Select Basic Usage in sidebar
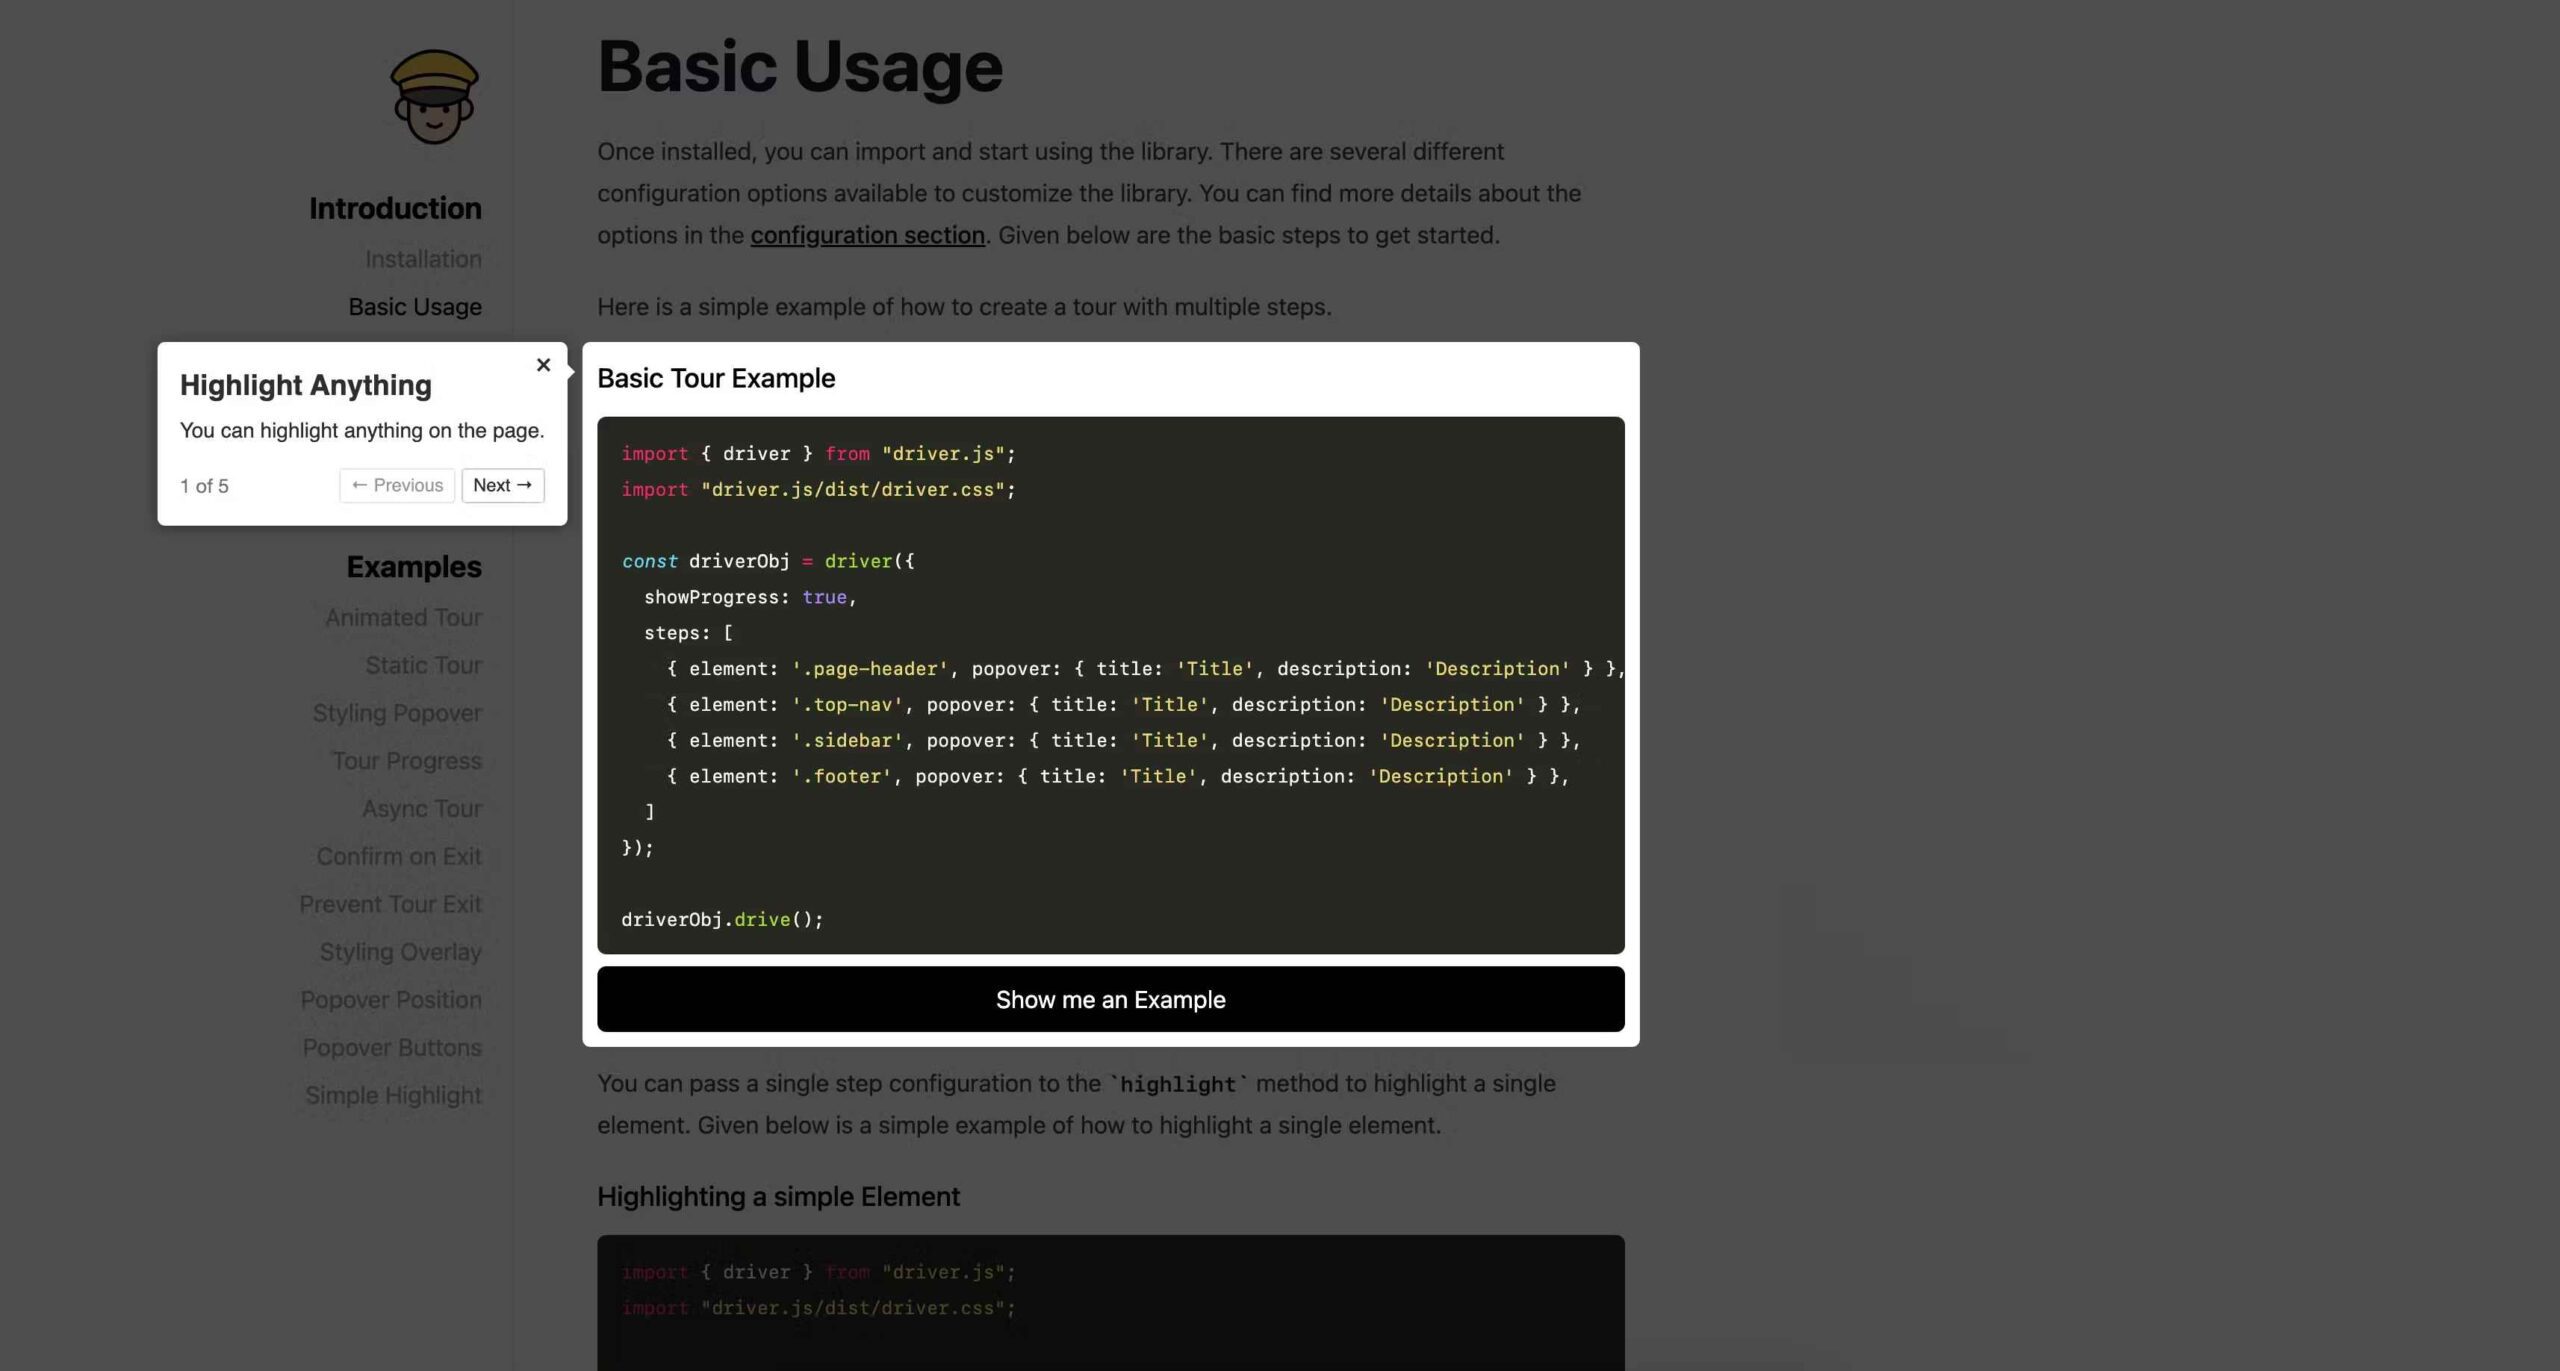This screenshot has width=2560, height=1371. 415,307
